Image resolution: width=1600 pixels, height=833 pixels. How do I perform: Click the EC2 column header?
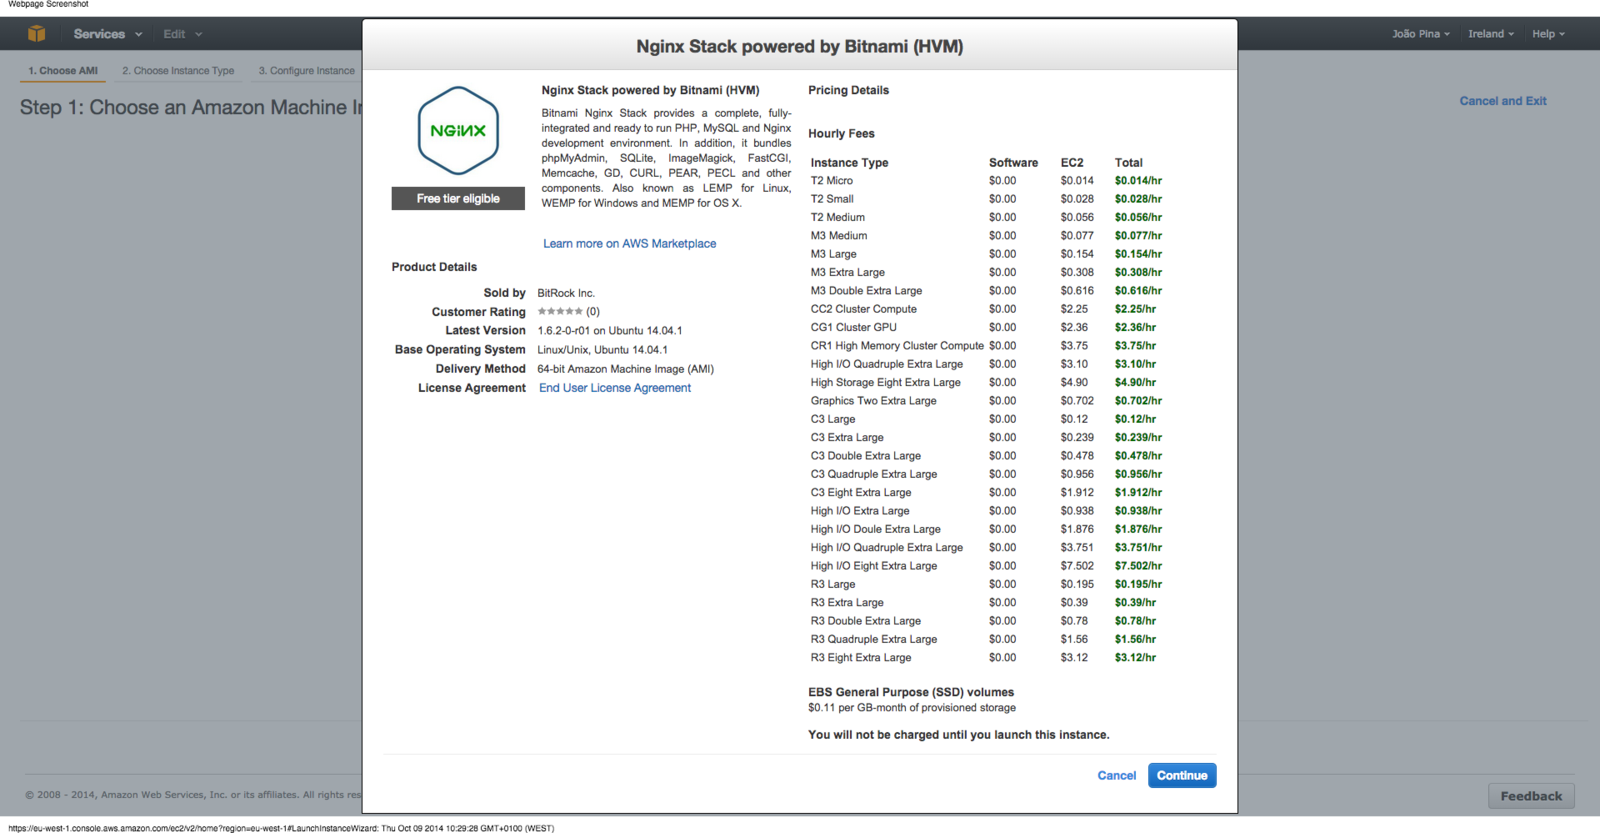1072,163
